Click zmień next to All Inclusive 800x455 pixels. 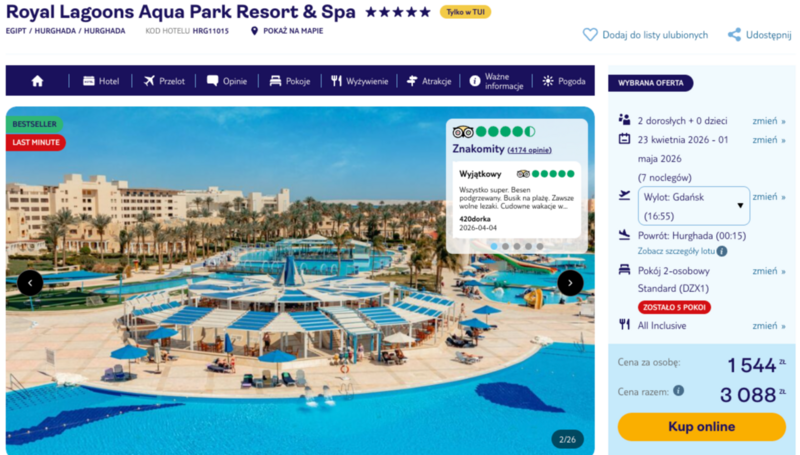[768, 325]
